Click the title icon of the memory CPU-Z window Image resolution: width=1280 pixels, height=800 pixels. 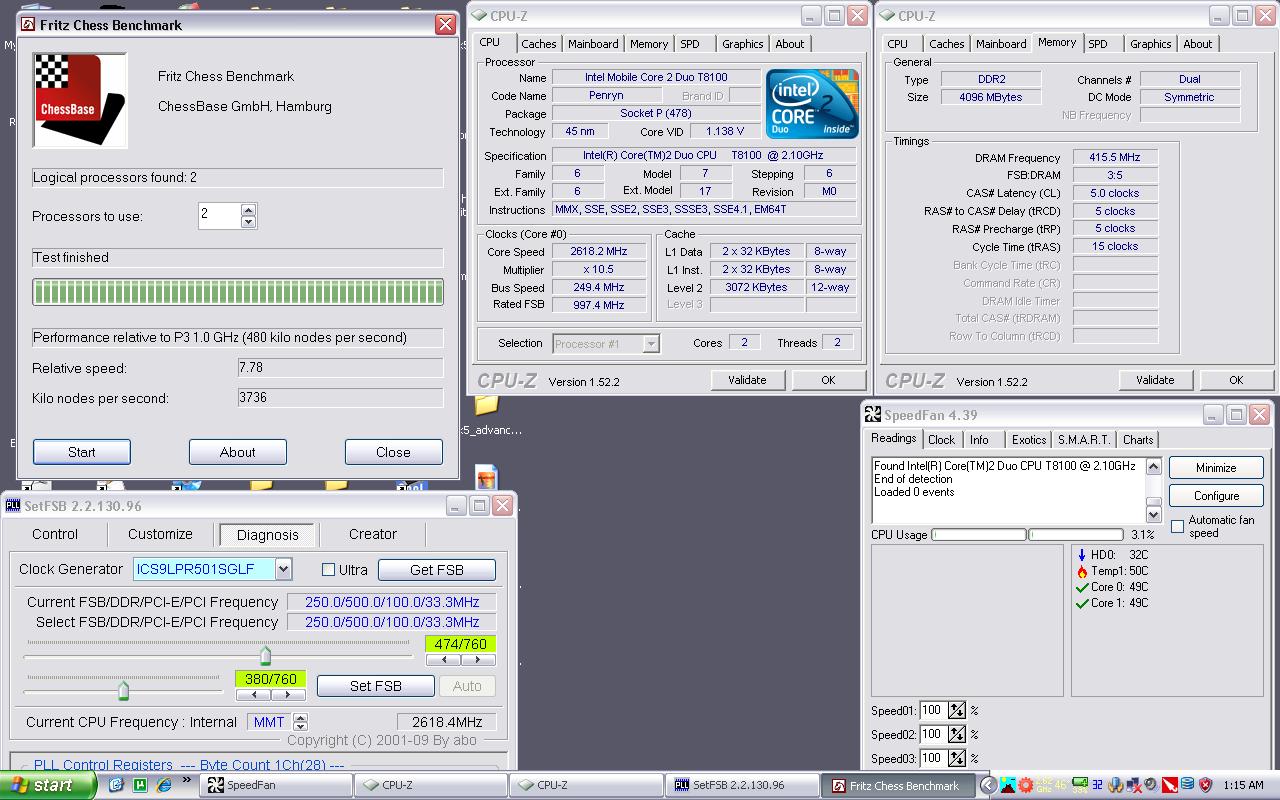(887, 16)
